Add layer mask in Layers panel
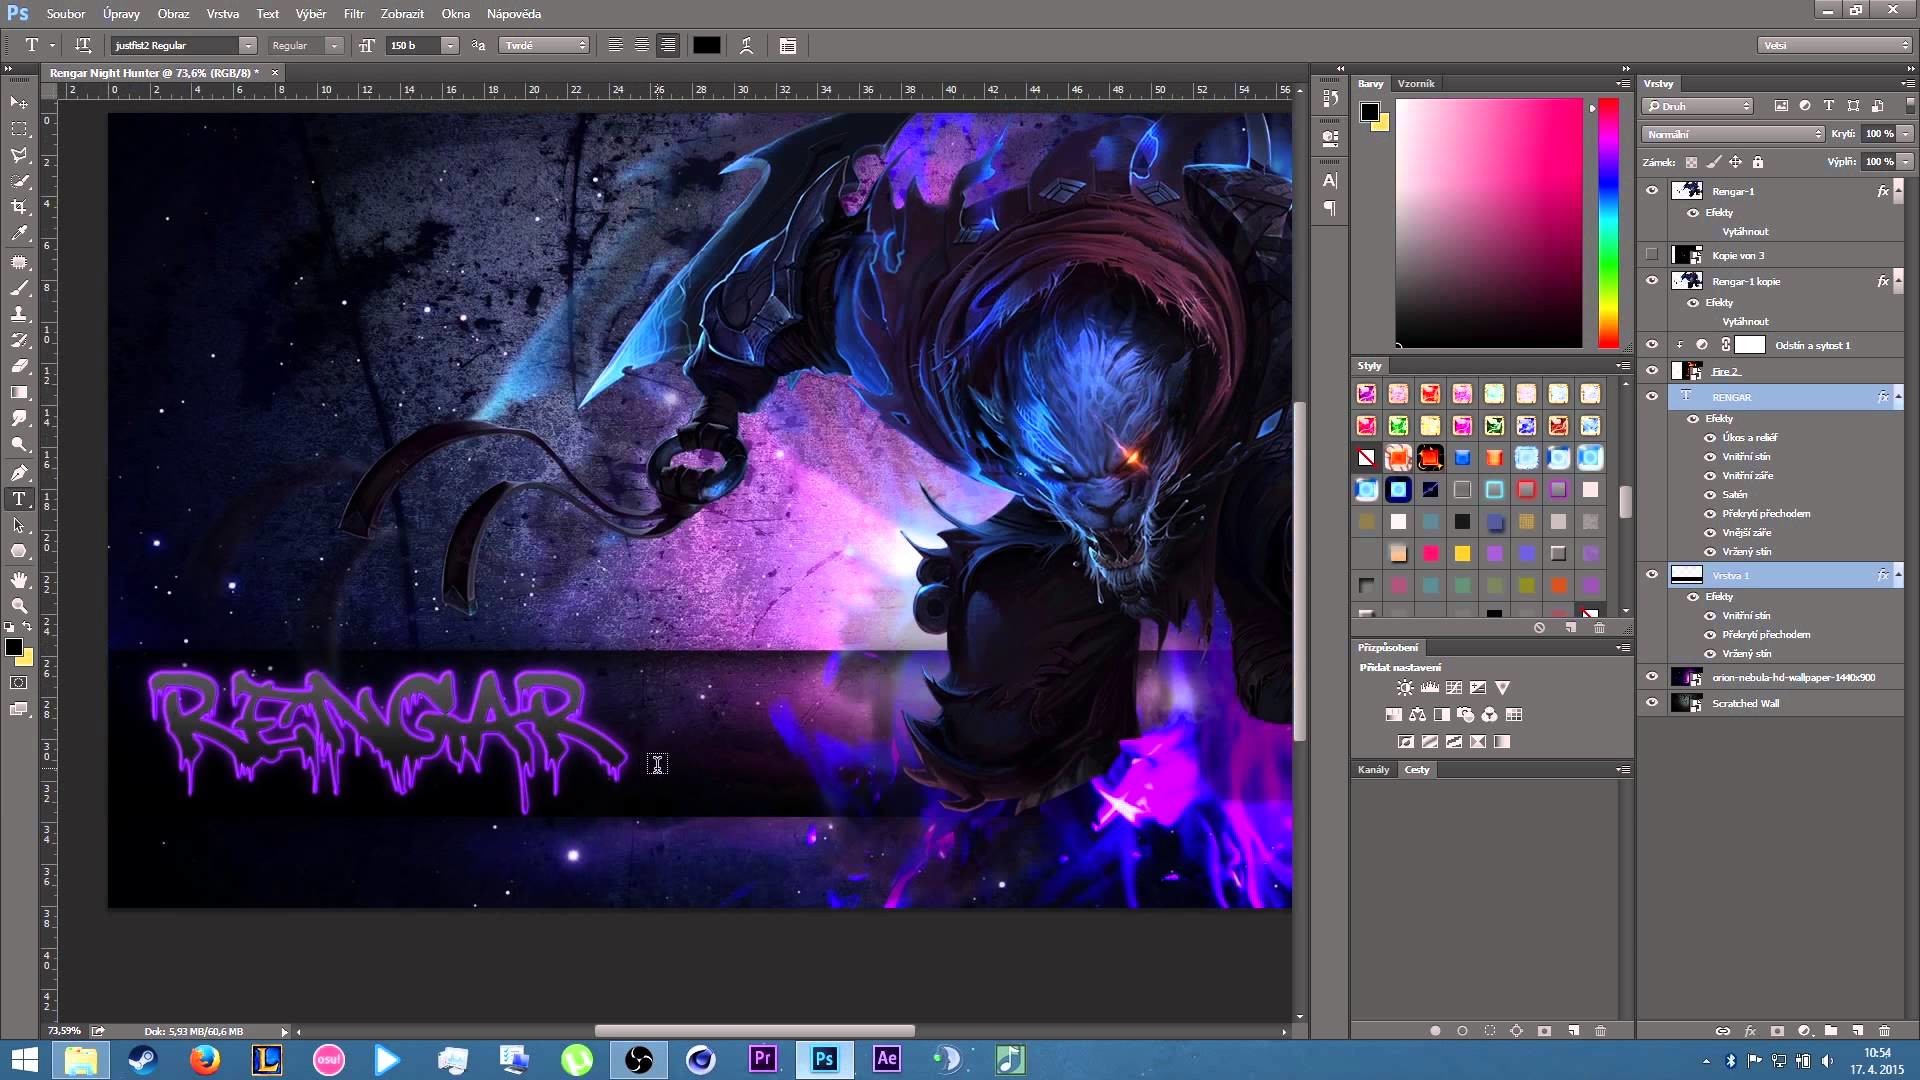Viewport: 1920px width, 1080px height. click(1777, 1031)
